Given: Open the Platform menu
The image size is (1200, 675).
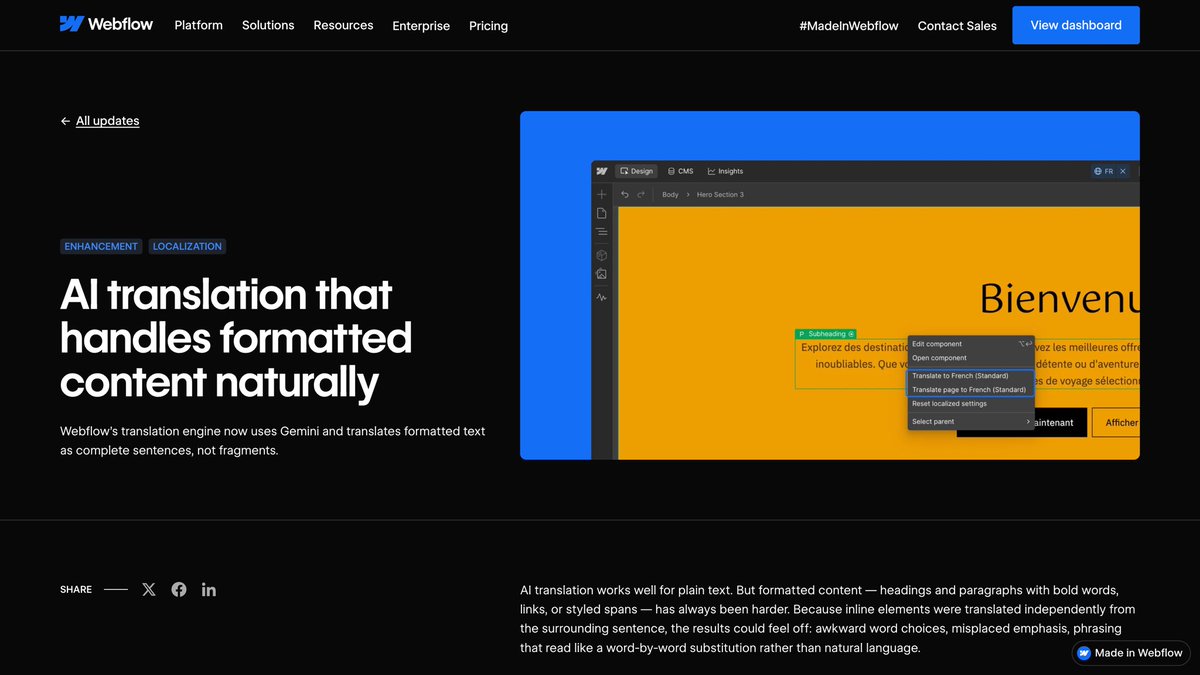Looking at the screenshot, I should pyautogui.click(x=198, y=25).
